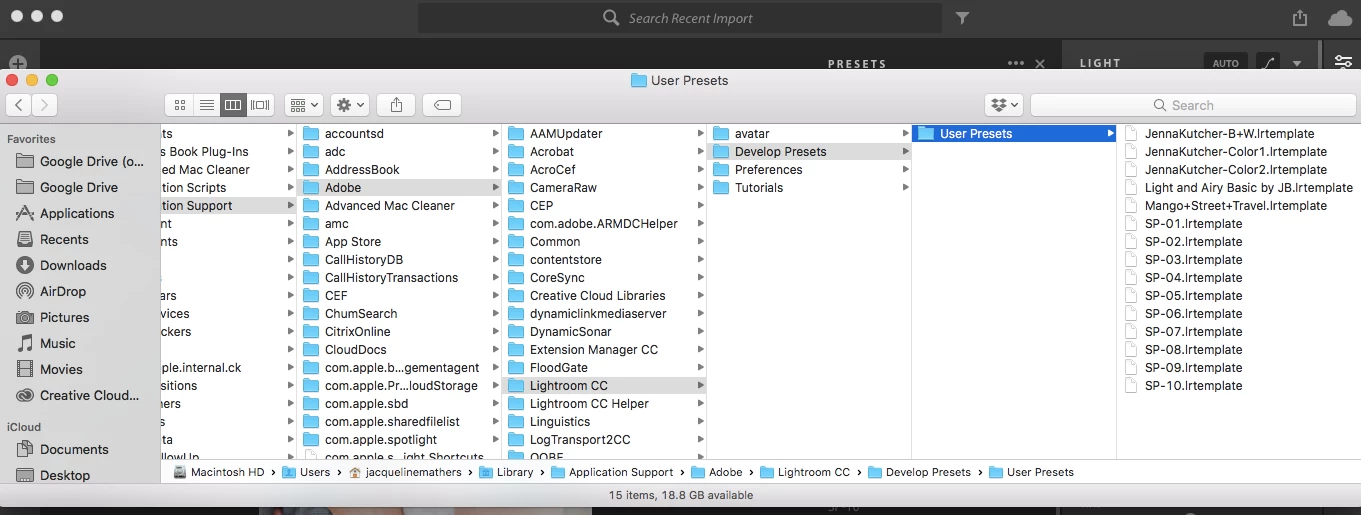This screenshot has width=1361, height=515.
Task: Switch Finder to list view
Action: coord(207,104)
